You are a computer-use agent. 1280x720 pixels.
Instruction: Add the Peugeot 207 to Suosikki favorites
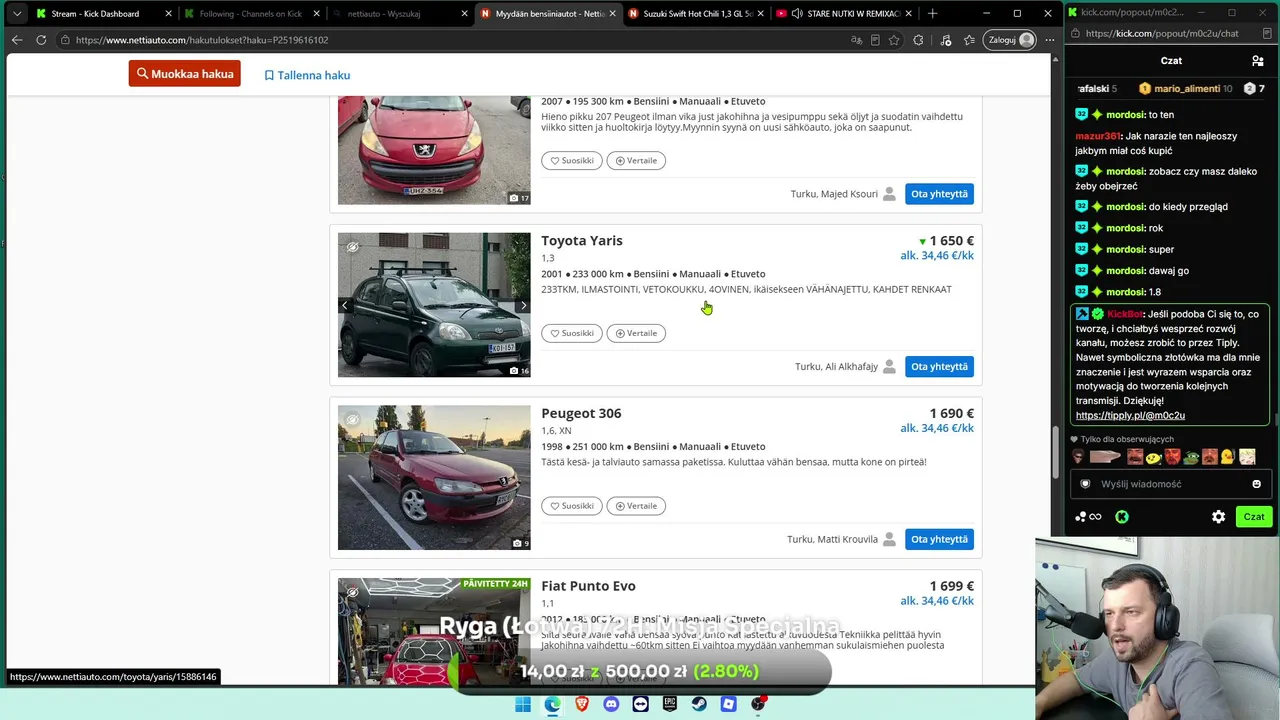coord(572,160)
